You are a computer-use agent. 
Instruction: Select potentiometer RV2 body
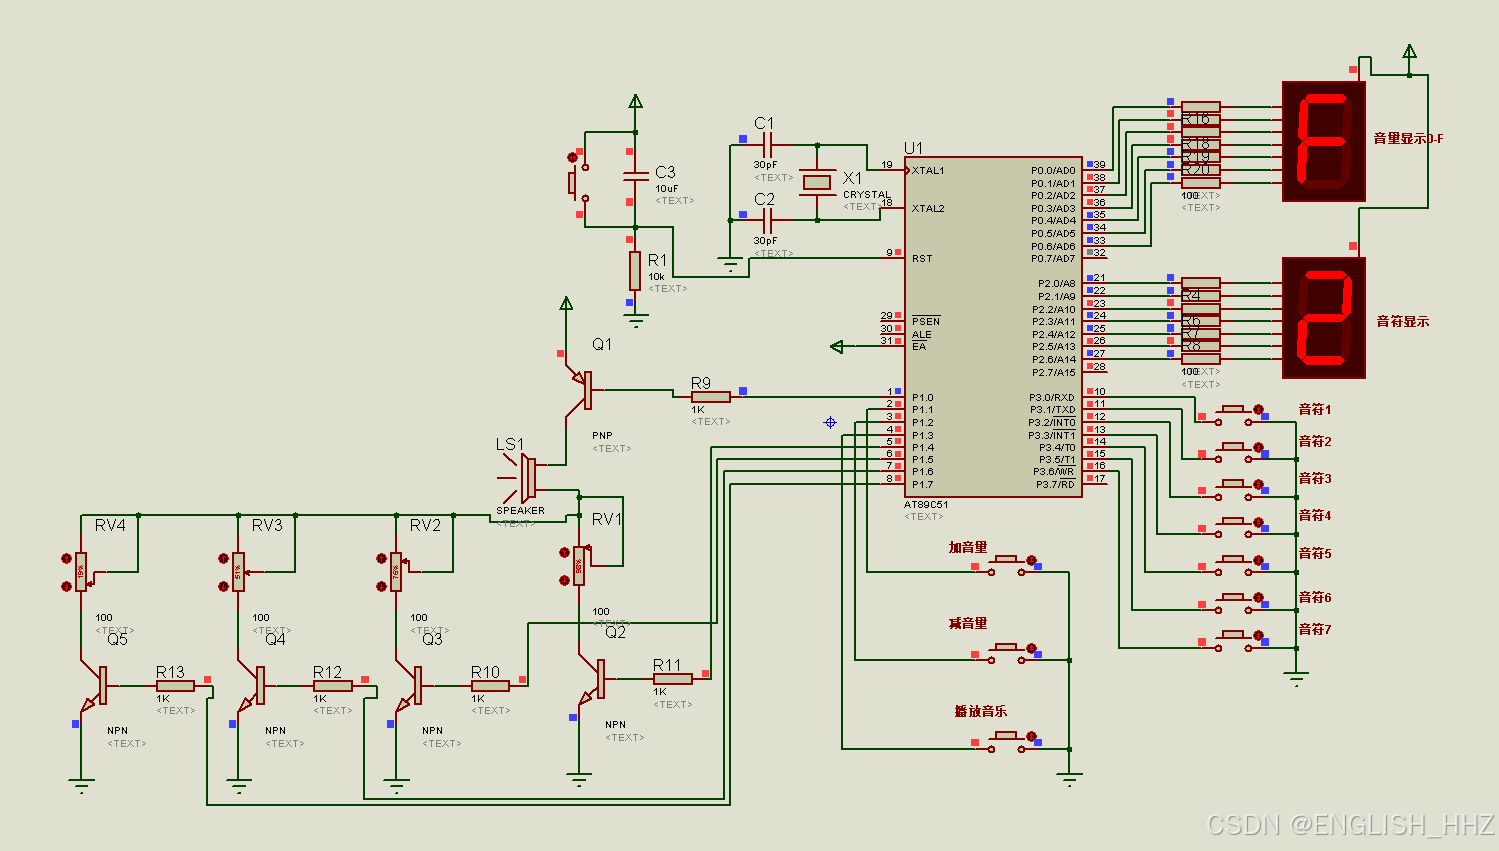(x=396, y=572)
